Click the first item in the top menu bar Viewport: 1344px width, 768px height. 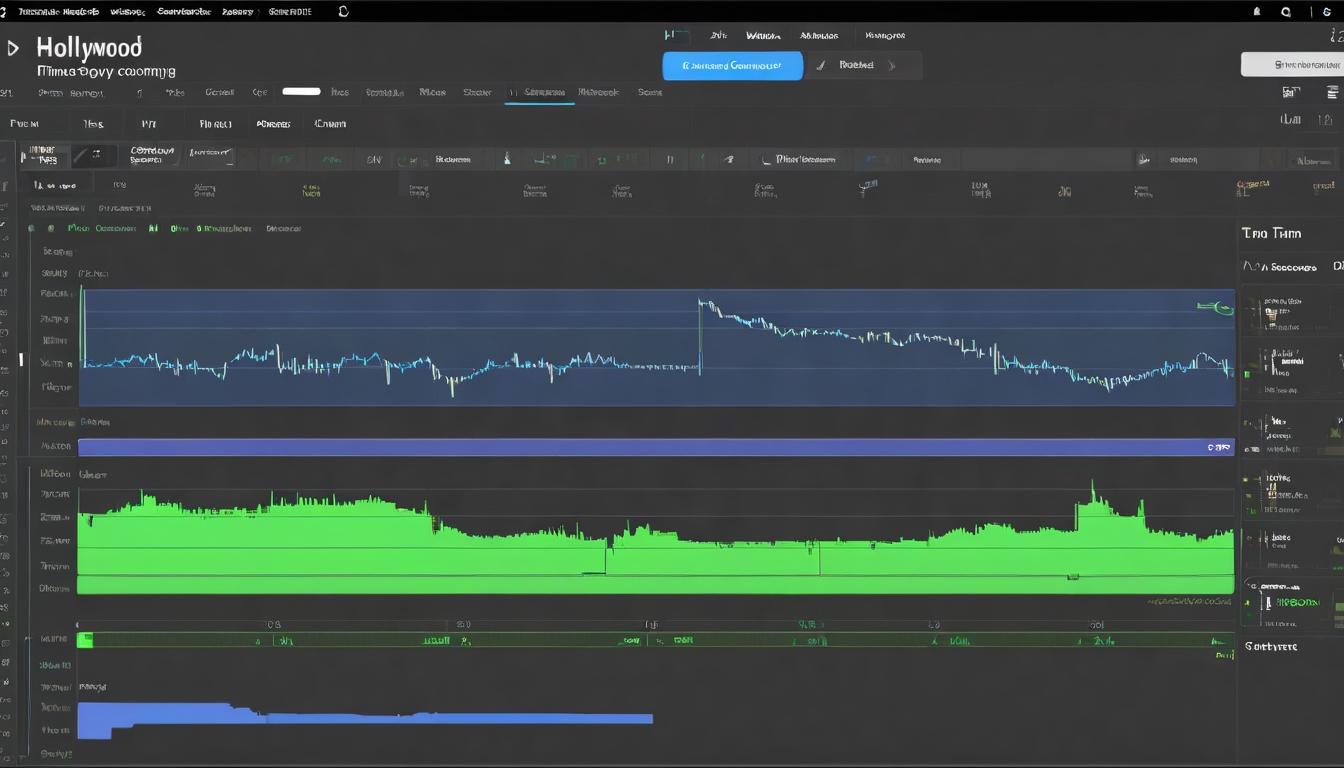(x=58, y=12)
